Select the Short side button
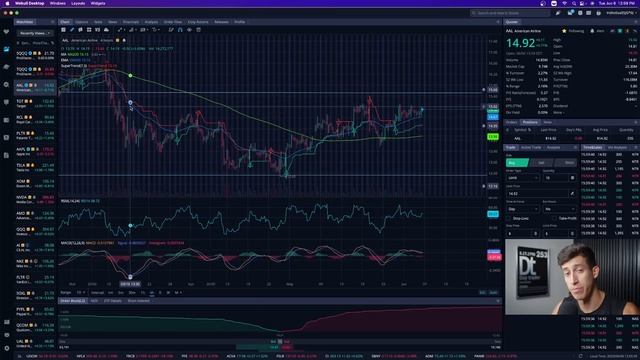Screen dimensions: 640x360 (565, 163)
